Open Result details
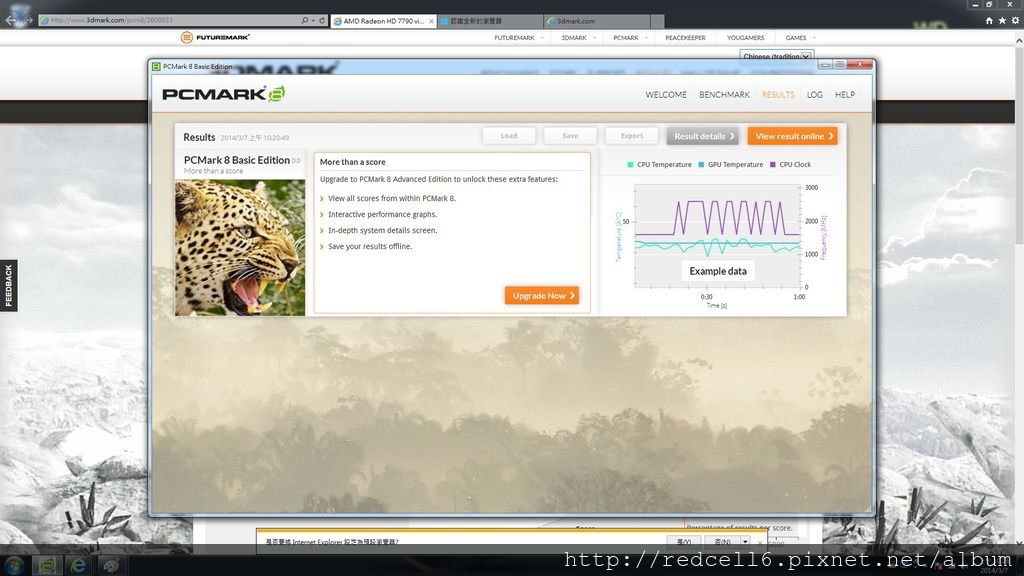This screenshot has width=1024, height=576. (x=703, y=136)
